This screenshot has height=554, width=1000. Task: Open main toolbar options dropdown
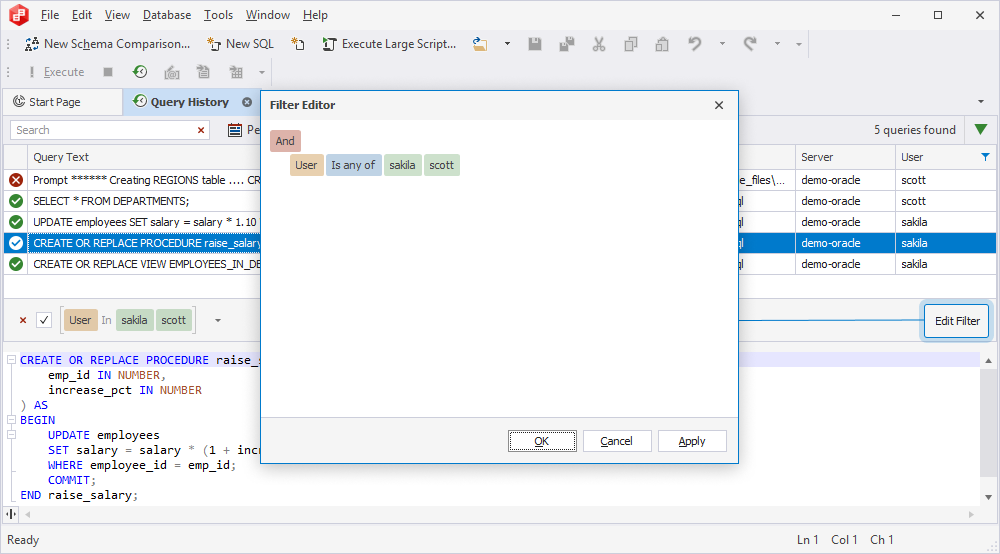point(798,45)
